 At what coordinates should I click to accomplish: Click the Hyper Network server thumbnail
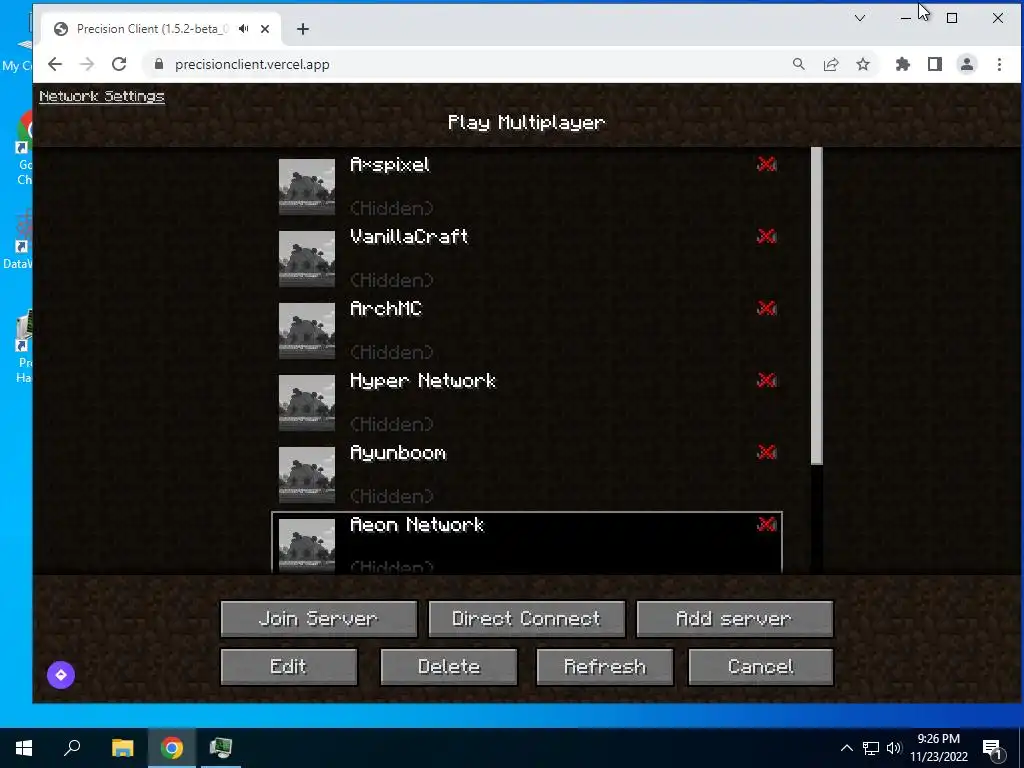tap(307, 403)
